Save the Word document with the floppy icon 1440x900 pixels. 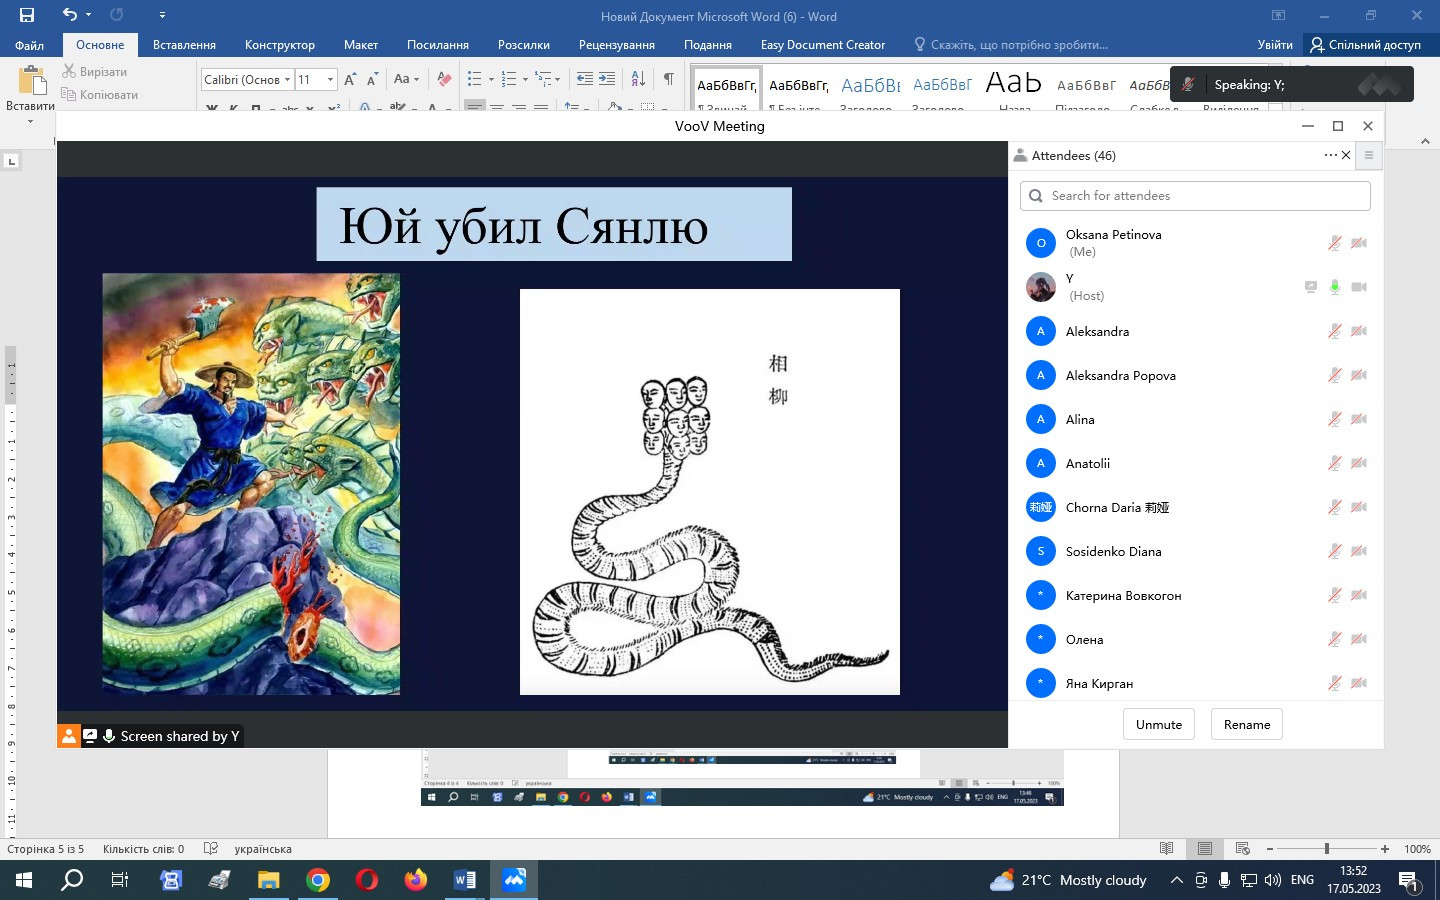(27, 15)
